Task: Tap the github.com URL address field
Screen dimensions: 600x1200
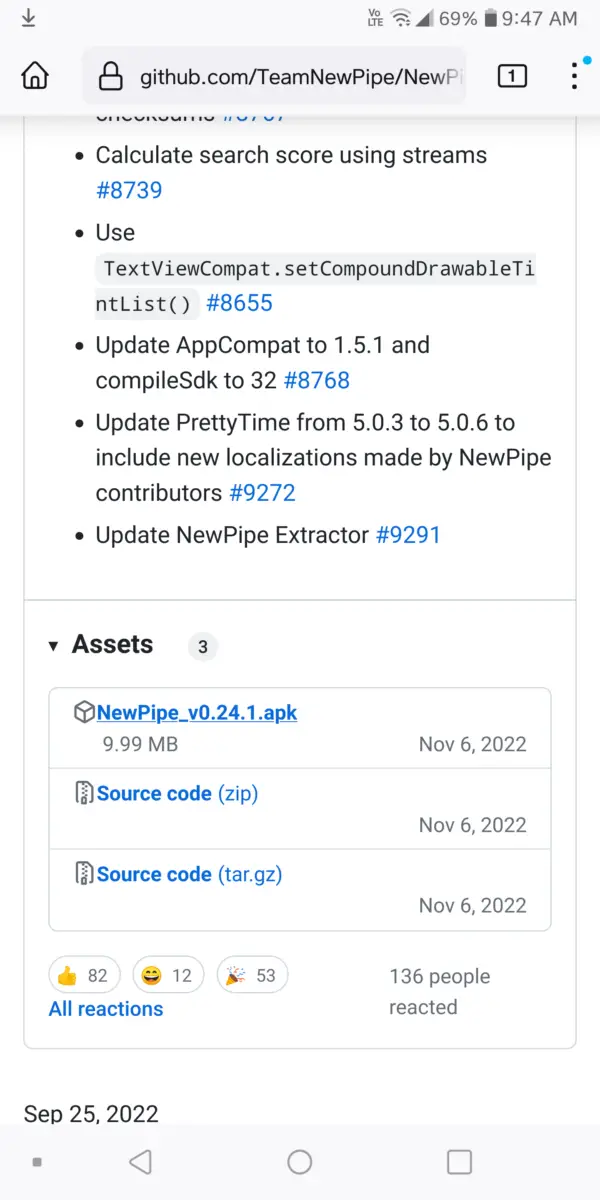Action: (x=300, y=77)
